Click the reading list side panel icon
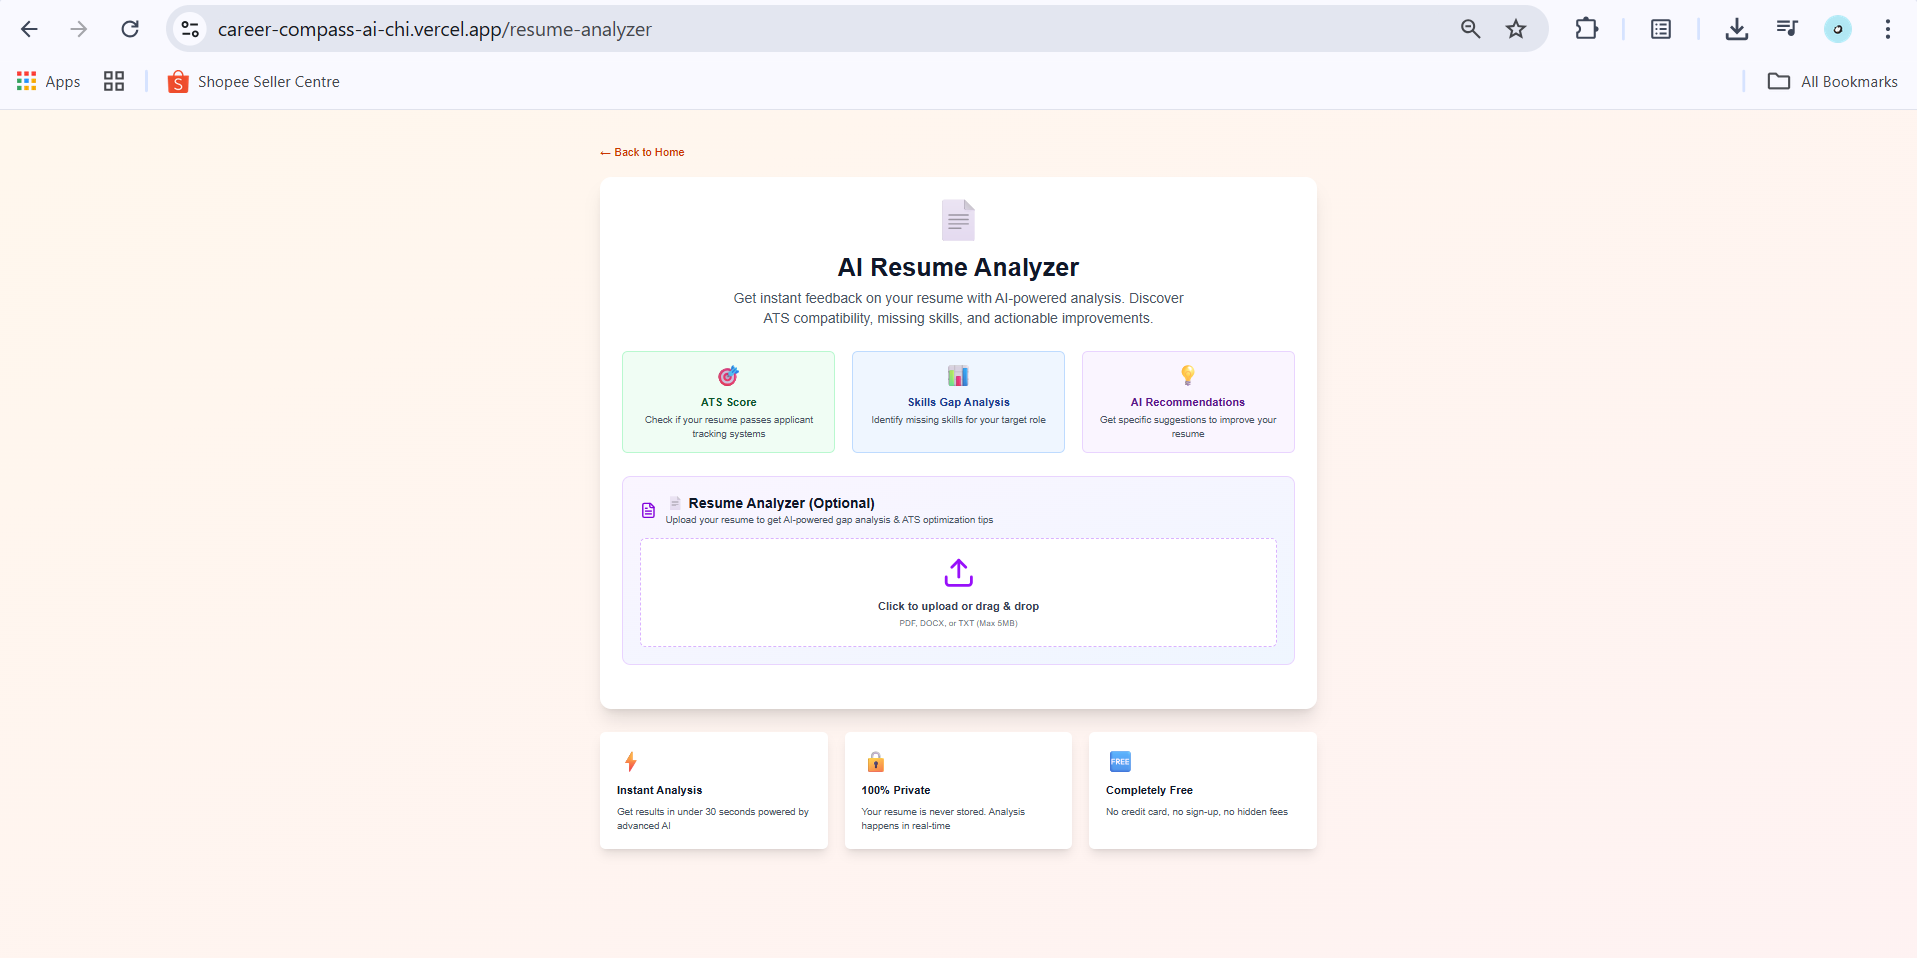Viewport: 1917px width, 958px height. tap(1661, 29)
